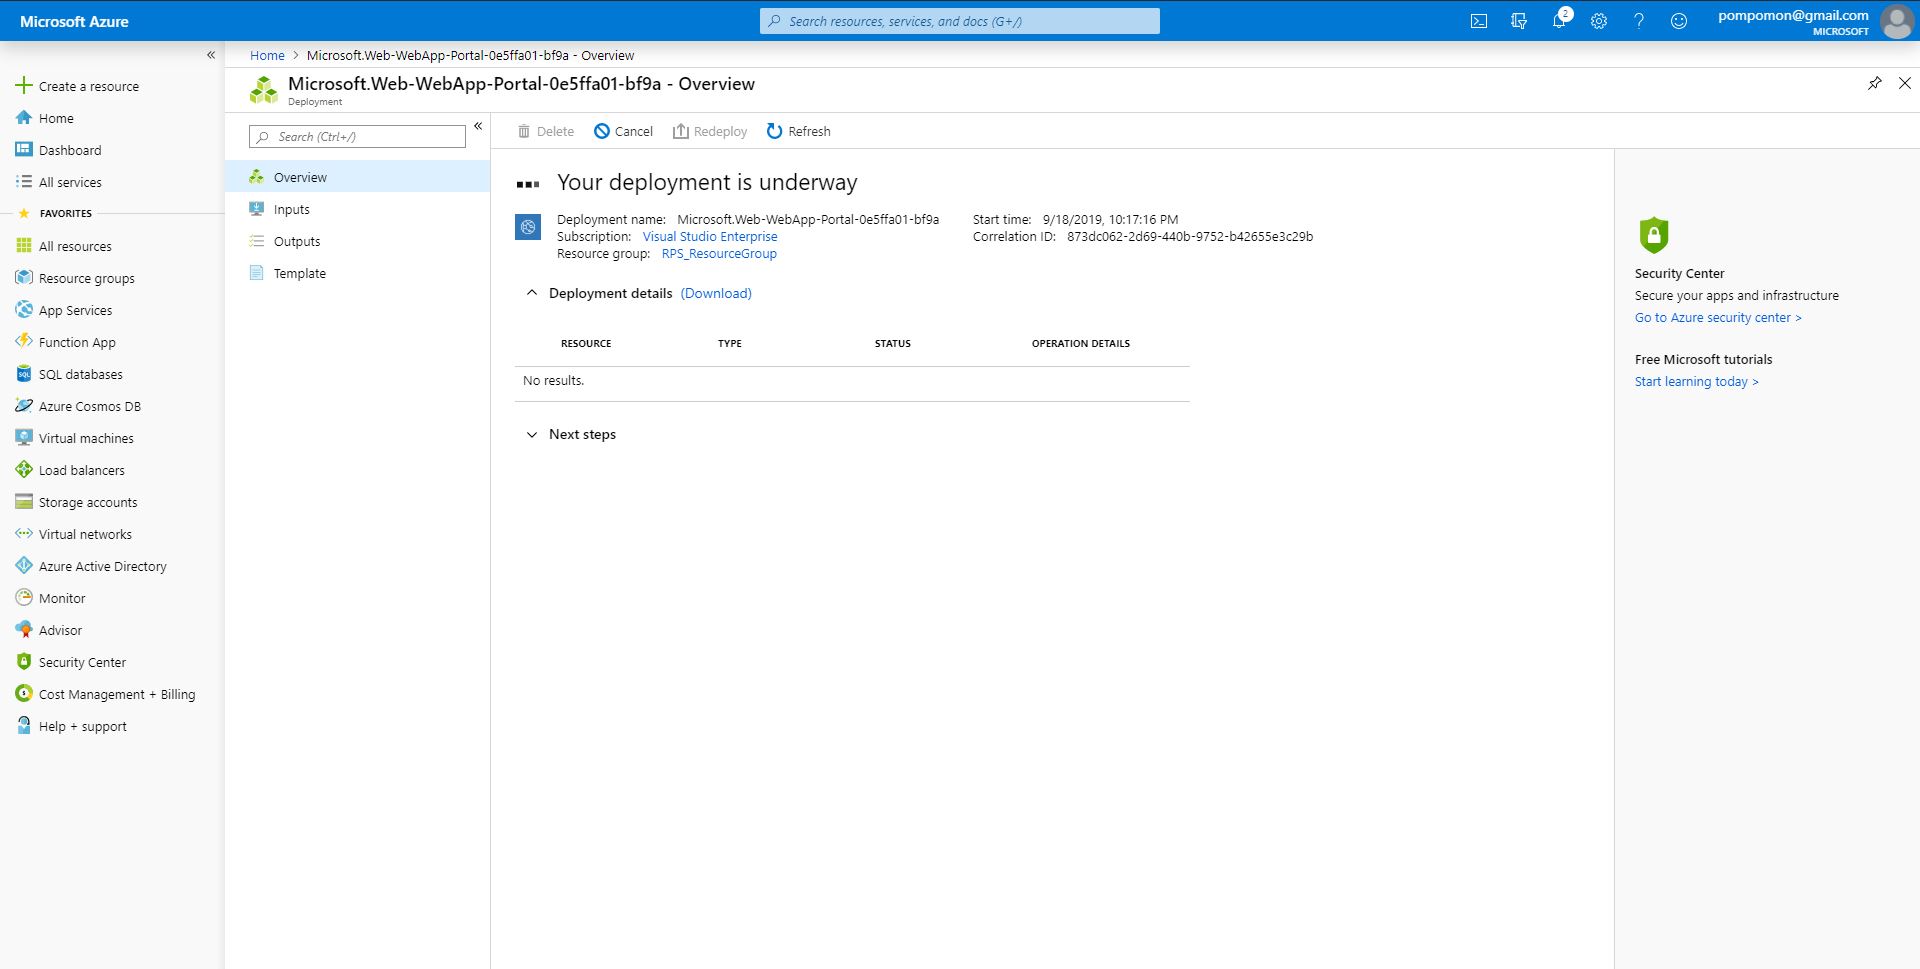Screen dimensions: 1920x969
Task: Click the Microsoft Azure logo text
Action: [74, 21]
